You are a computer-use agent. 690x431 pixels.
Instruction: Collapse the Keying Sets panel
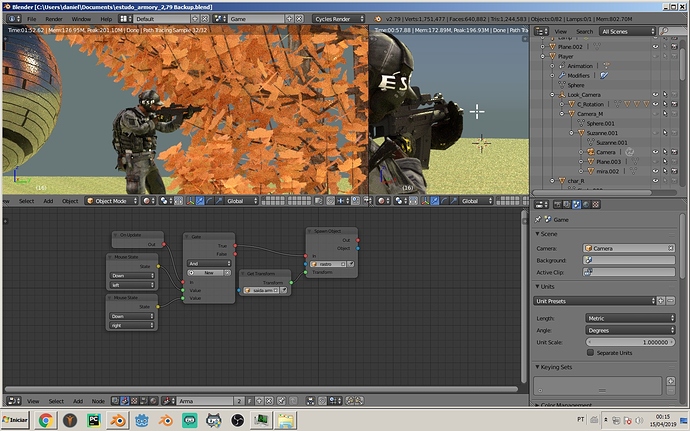click(x=554, y=367)
